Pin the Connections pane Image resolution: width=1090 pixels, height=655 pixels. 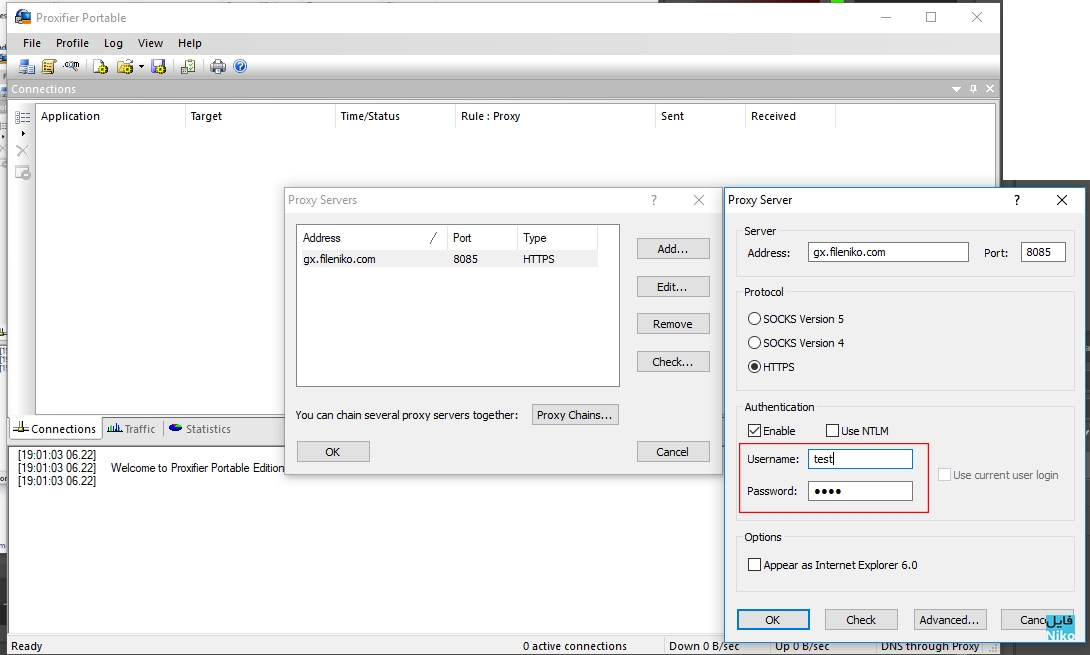tap(973, 89)
